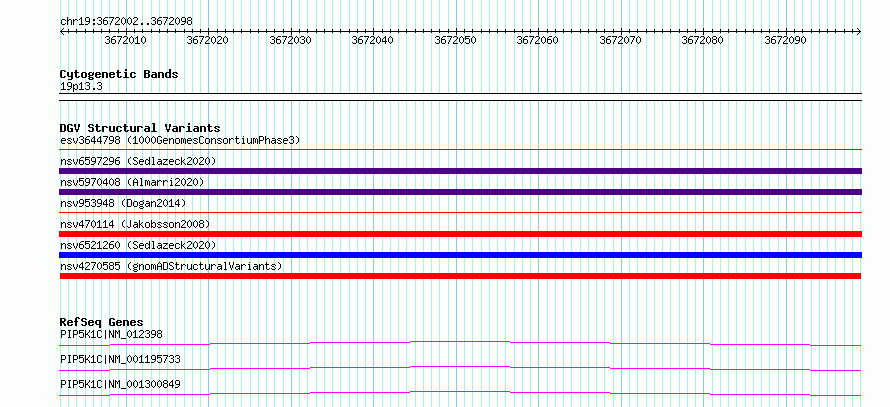Select ruler position 3672060
The height and width of the screenshot is (407, 890).
pos(538,41)
